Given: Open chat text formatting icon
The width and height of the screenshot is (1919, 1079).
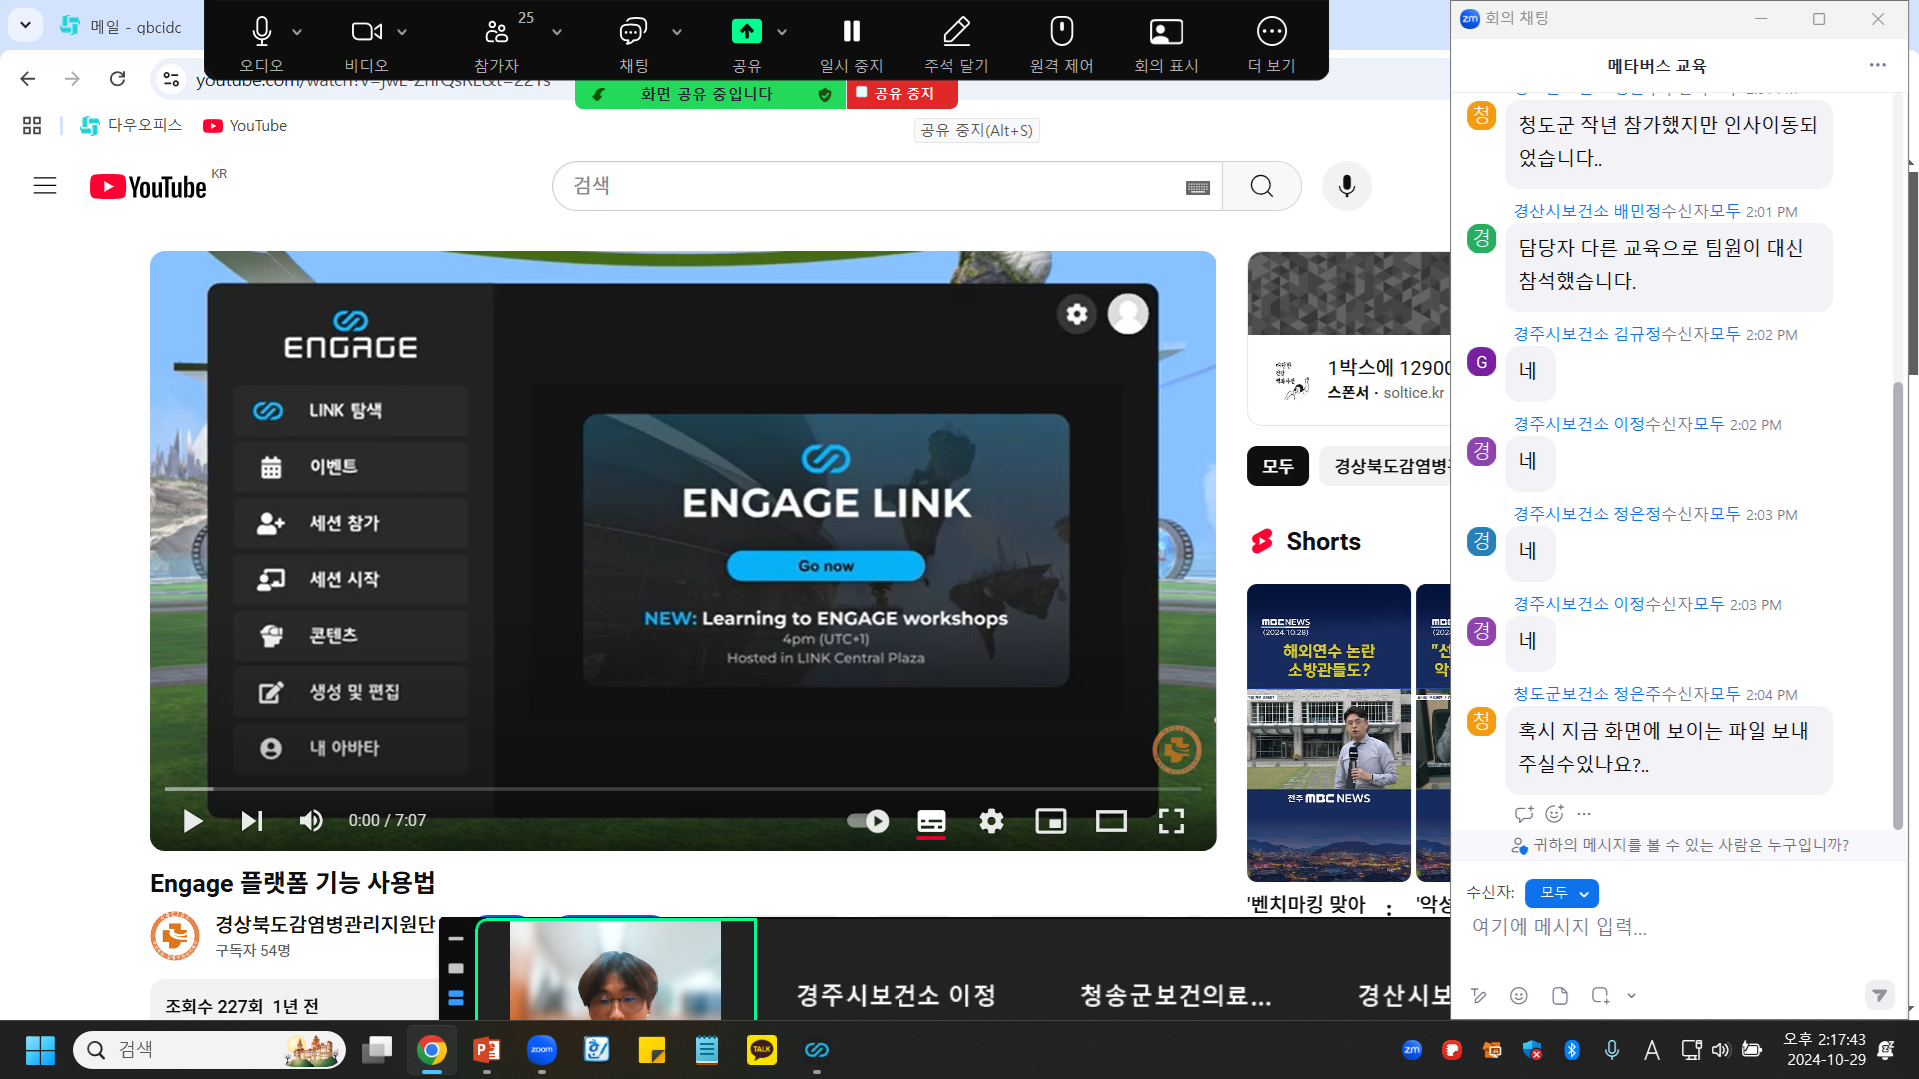Looking at the screenshot, I should [1478, 995].
